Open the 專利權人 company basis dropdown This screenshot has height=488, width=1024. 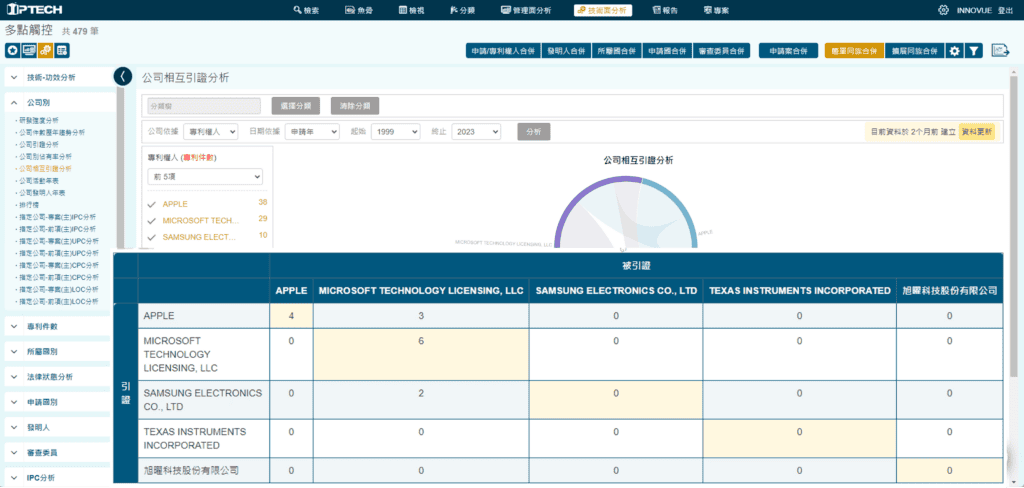pyautogui.click(x=210, y=131)
